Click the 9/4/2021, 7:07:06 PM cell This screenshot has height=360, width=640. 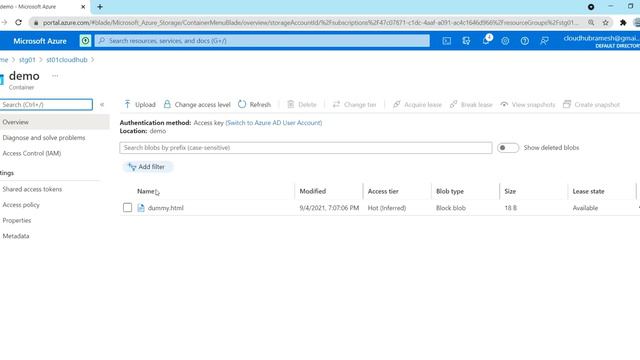click(x=329, y=208)
